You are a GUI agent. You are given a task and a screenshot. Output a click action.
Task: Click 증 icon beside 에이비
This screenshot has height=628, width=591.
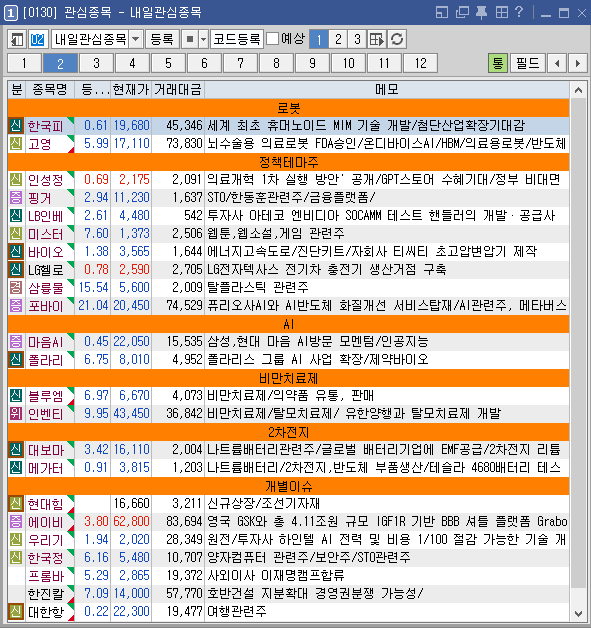coord(16,521)
